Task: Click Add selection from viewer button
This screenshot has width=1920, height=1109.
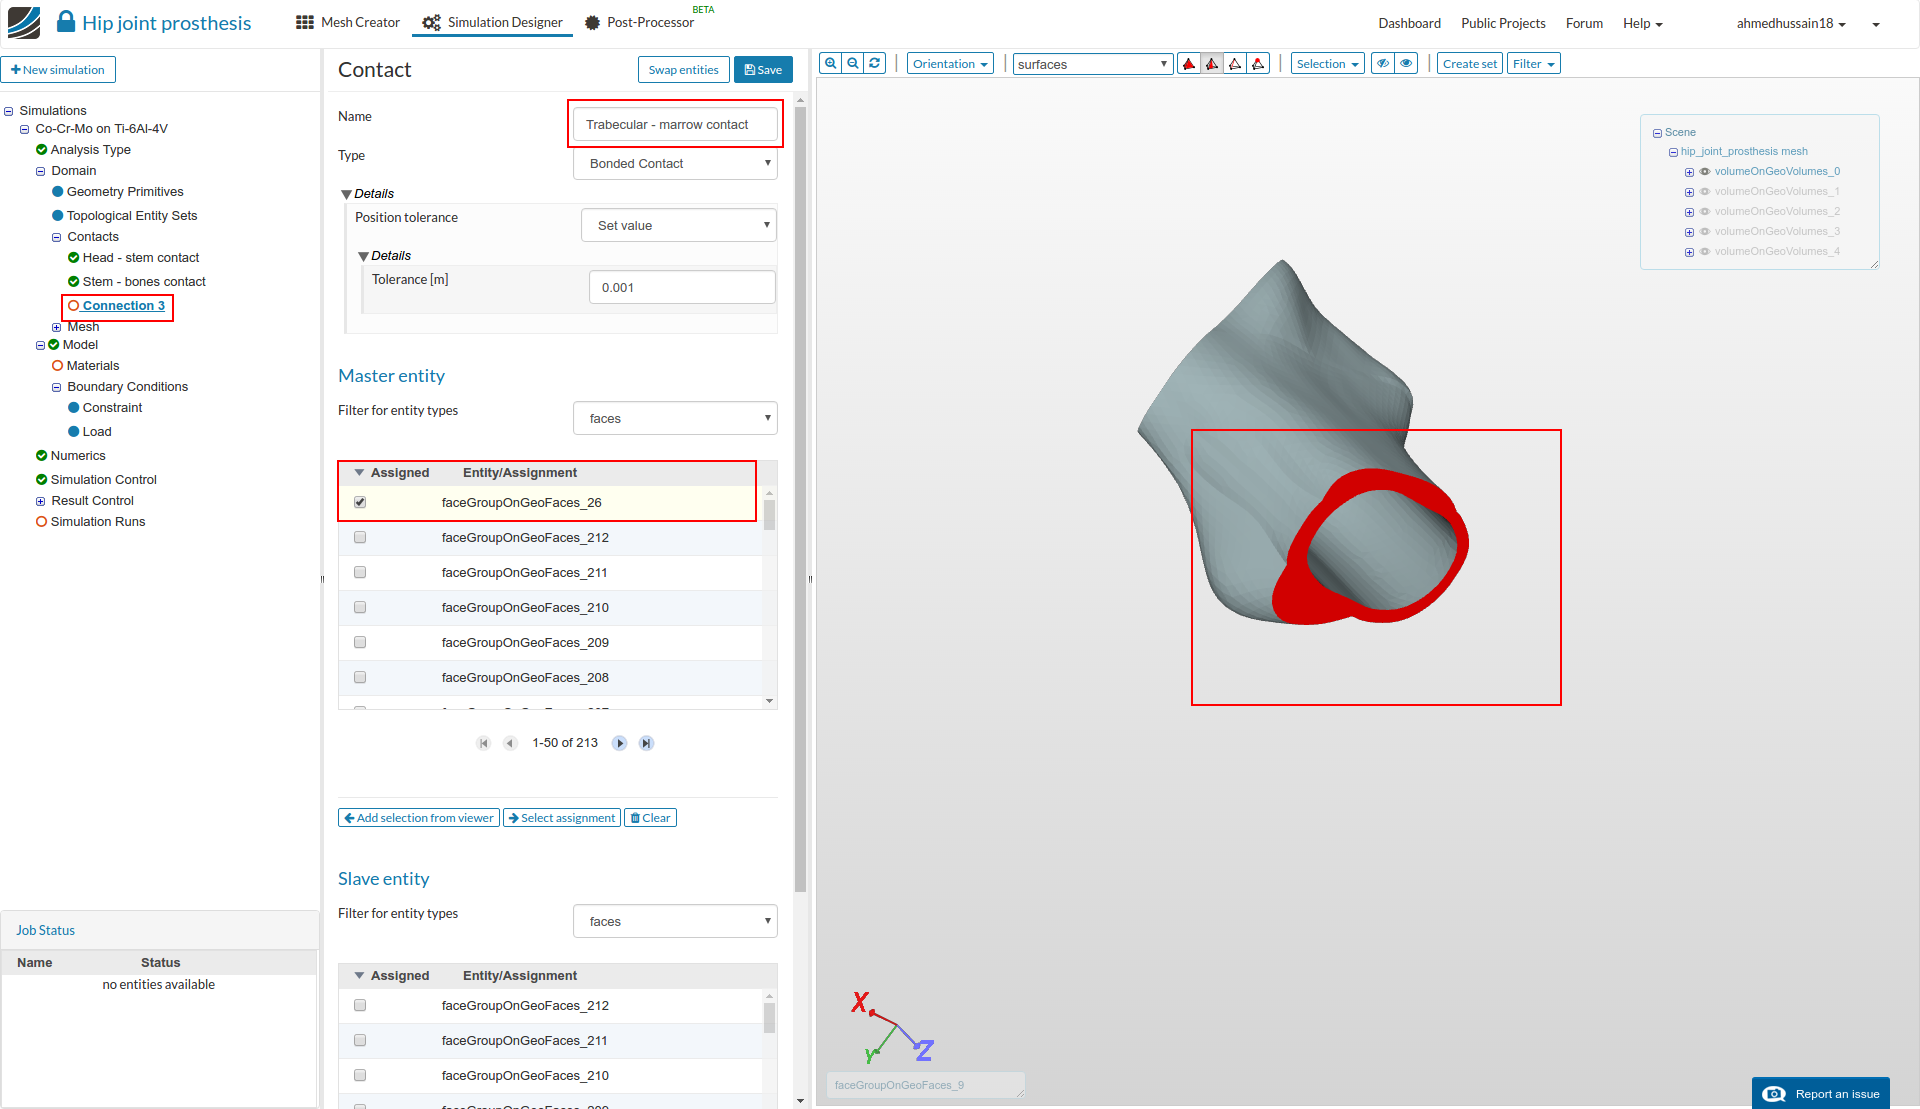Action: point(419,818)
